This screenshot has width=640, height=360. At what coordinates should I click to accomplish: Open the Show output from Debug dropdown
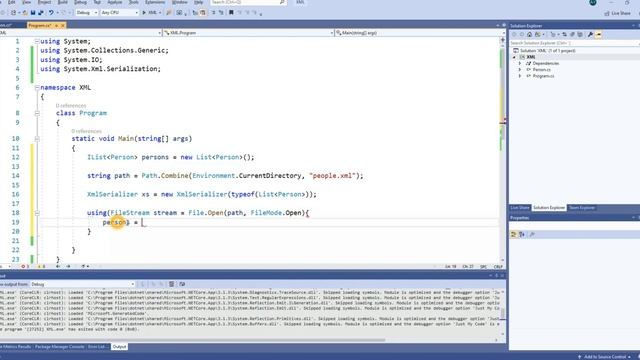click(x=82, y=284)
